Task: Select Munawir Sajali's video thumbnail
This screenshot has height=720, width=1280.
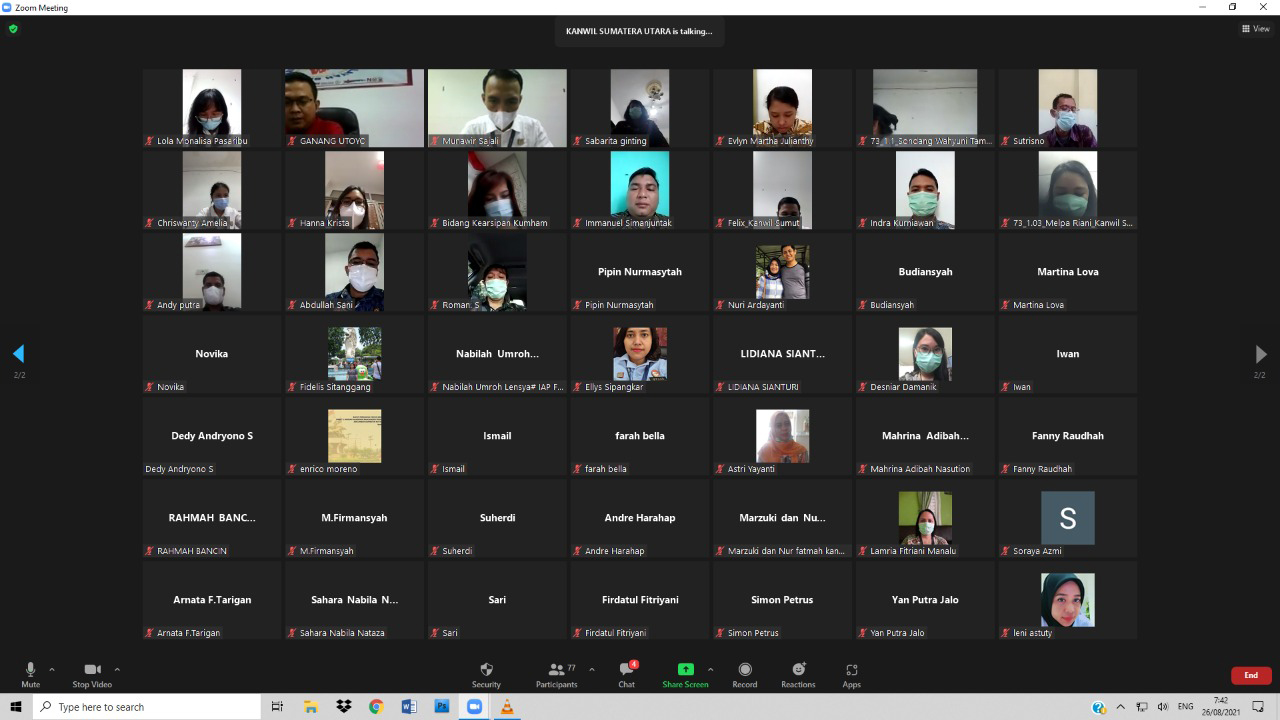Action: point(497,108)
